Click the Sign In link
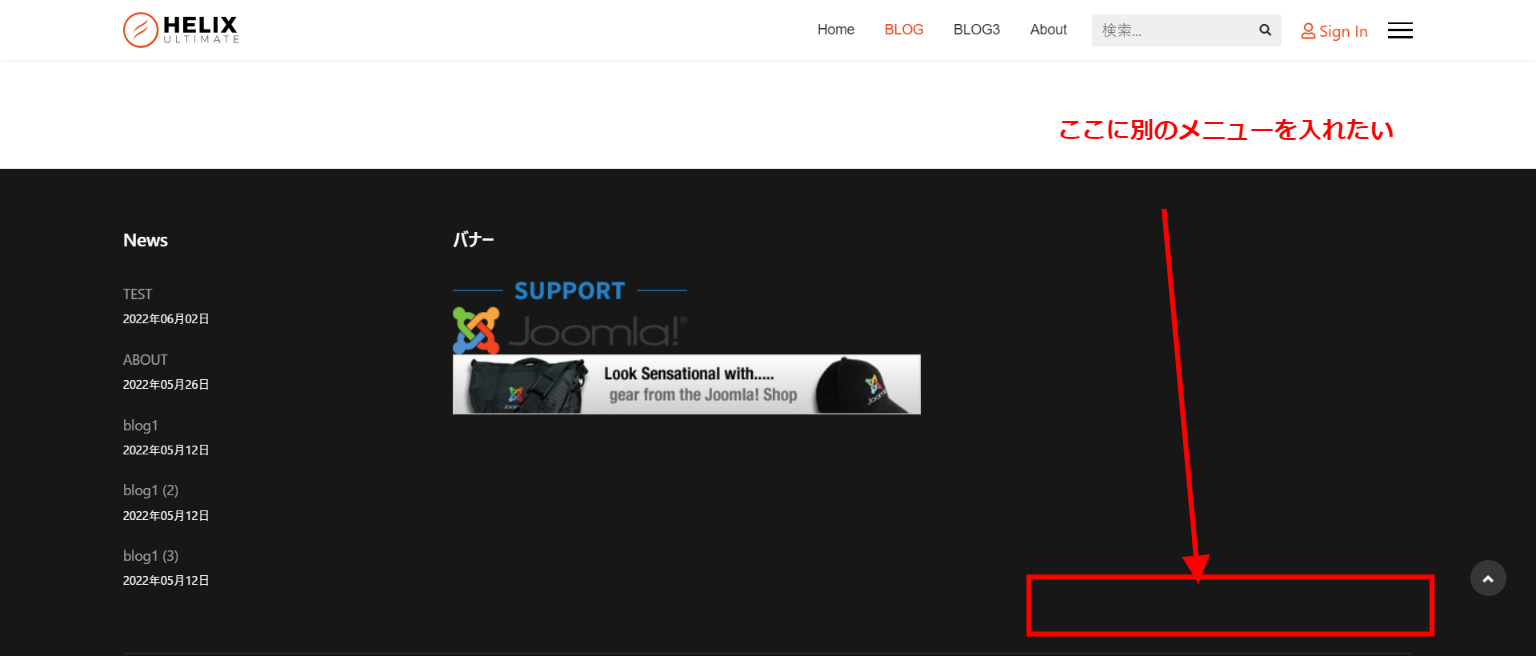 (1343, 31)
